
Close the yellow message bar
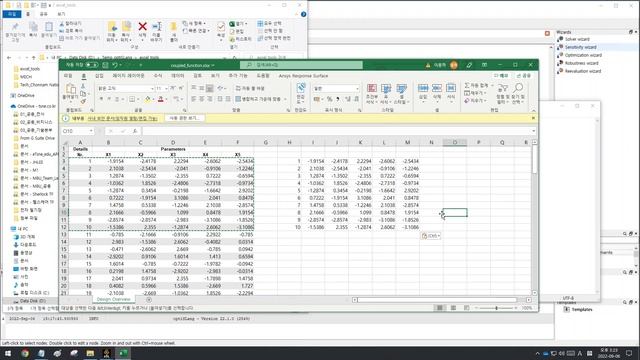click(533, 118)
